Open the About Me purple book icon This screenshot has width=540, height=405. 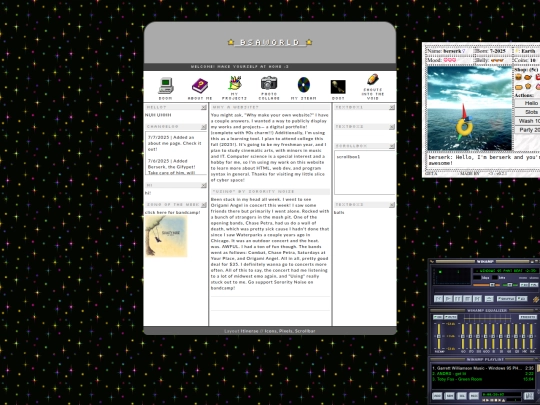200,86
